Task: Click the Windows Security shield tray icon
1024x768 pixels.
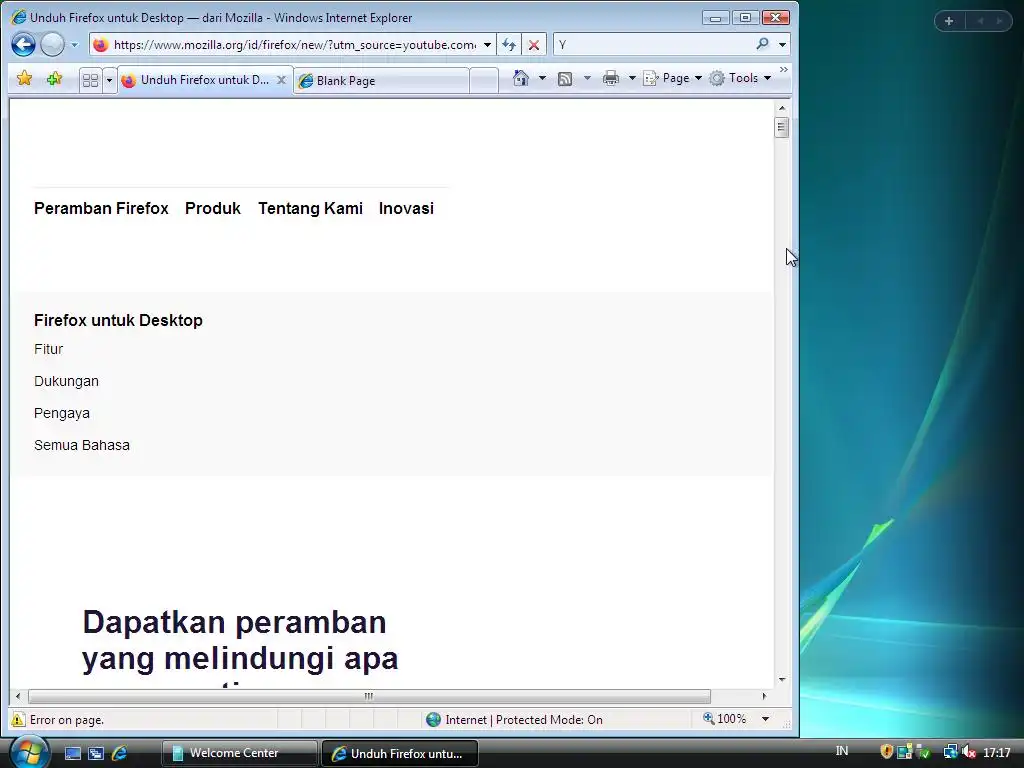Action: tap(886, 752)
